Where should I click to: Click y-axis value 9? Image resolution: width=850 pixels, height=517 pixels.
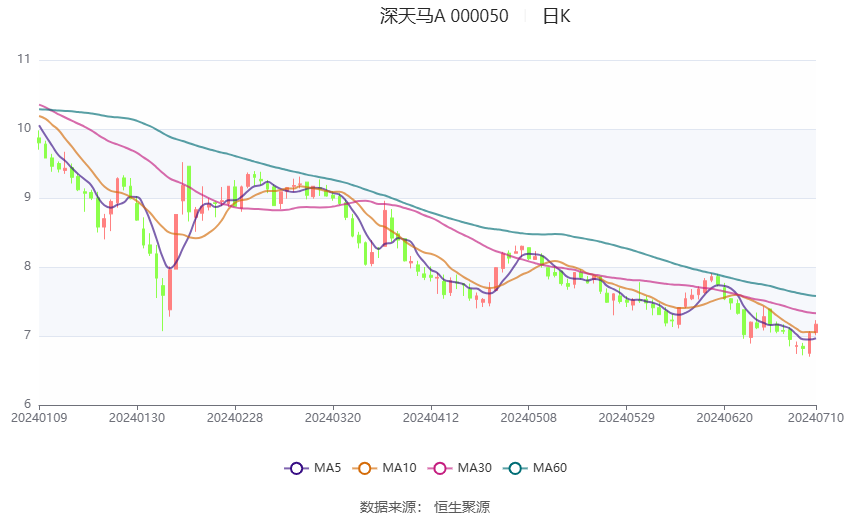pyautogui.click(x=27, y=197)
